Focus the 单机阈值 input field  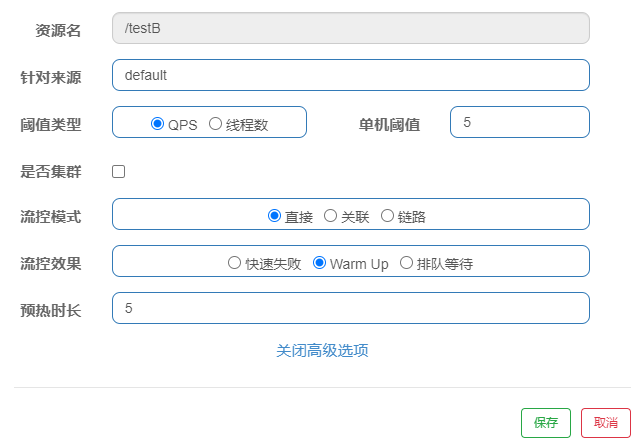(520, 122)
